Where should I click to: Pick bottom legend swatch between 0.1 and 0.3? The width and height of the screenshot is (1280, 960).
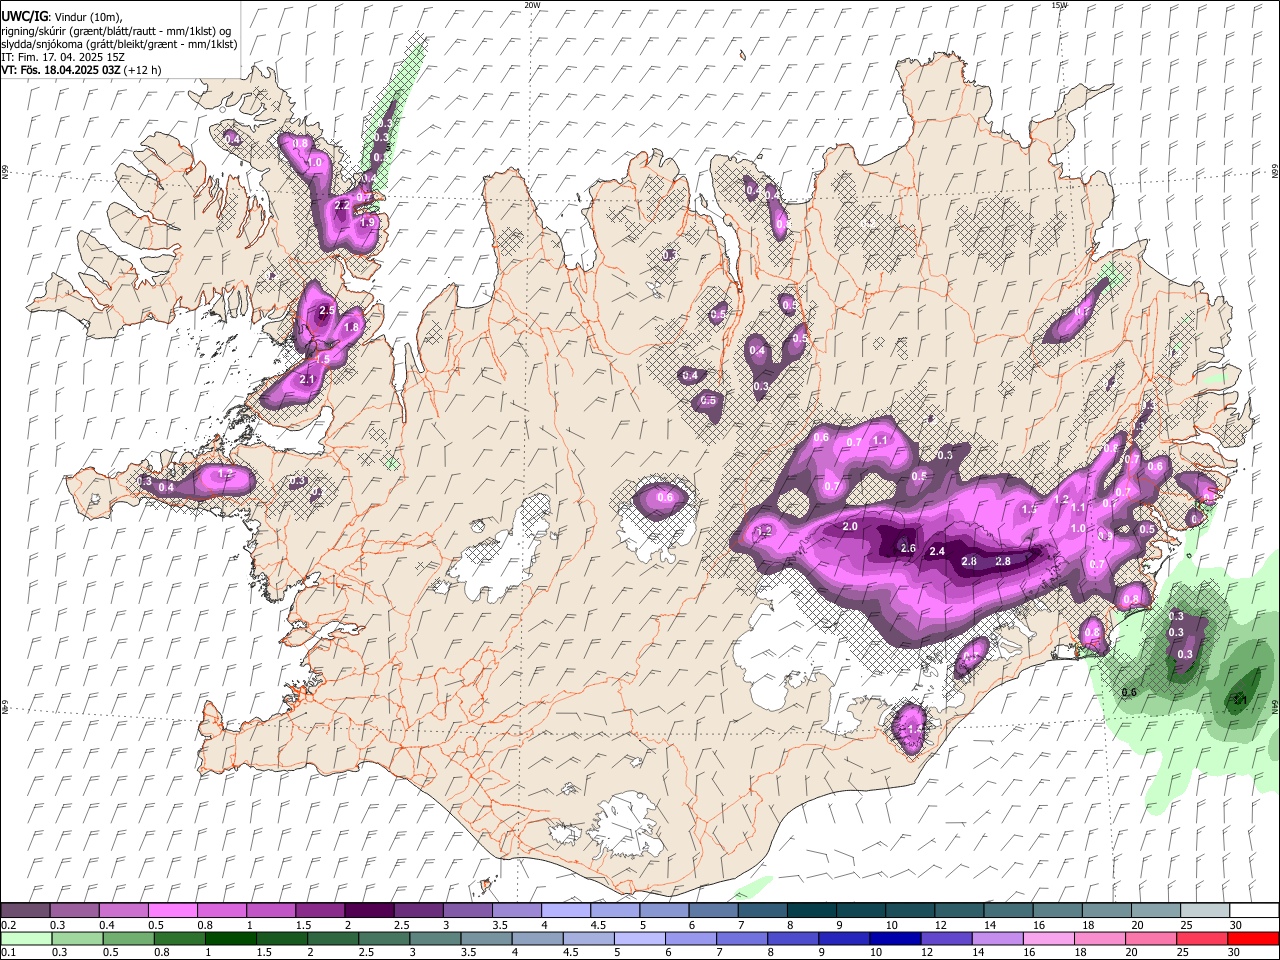click(x=26, y=938)
